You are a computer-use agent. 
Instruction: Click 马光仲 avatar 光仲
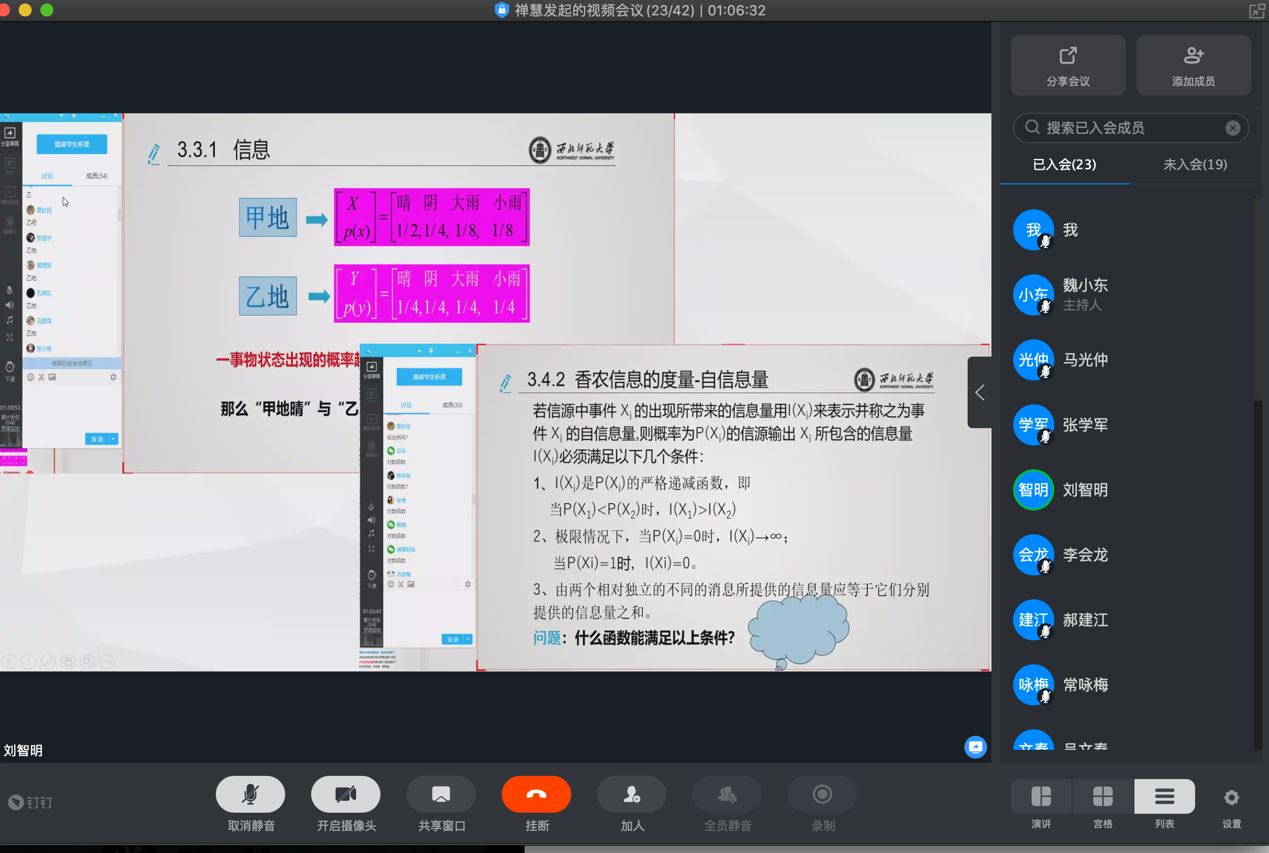[1033, 360]
